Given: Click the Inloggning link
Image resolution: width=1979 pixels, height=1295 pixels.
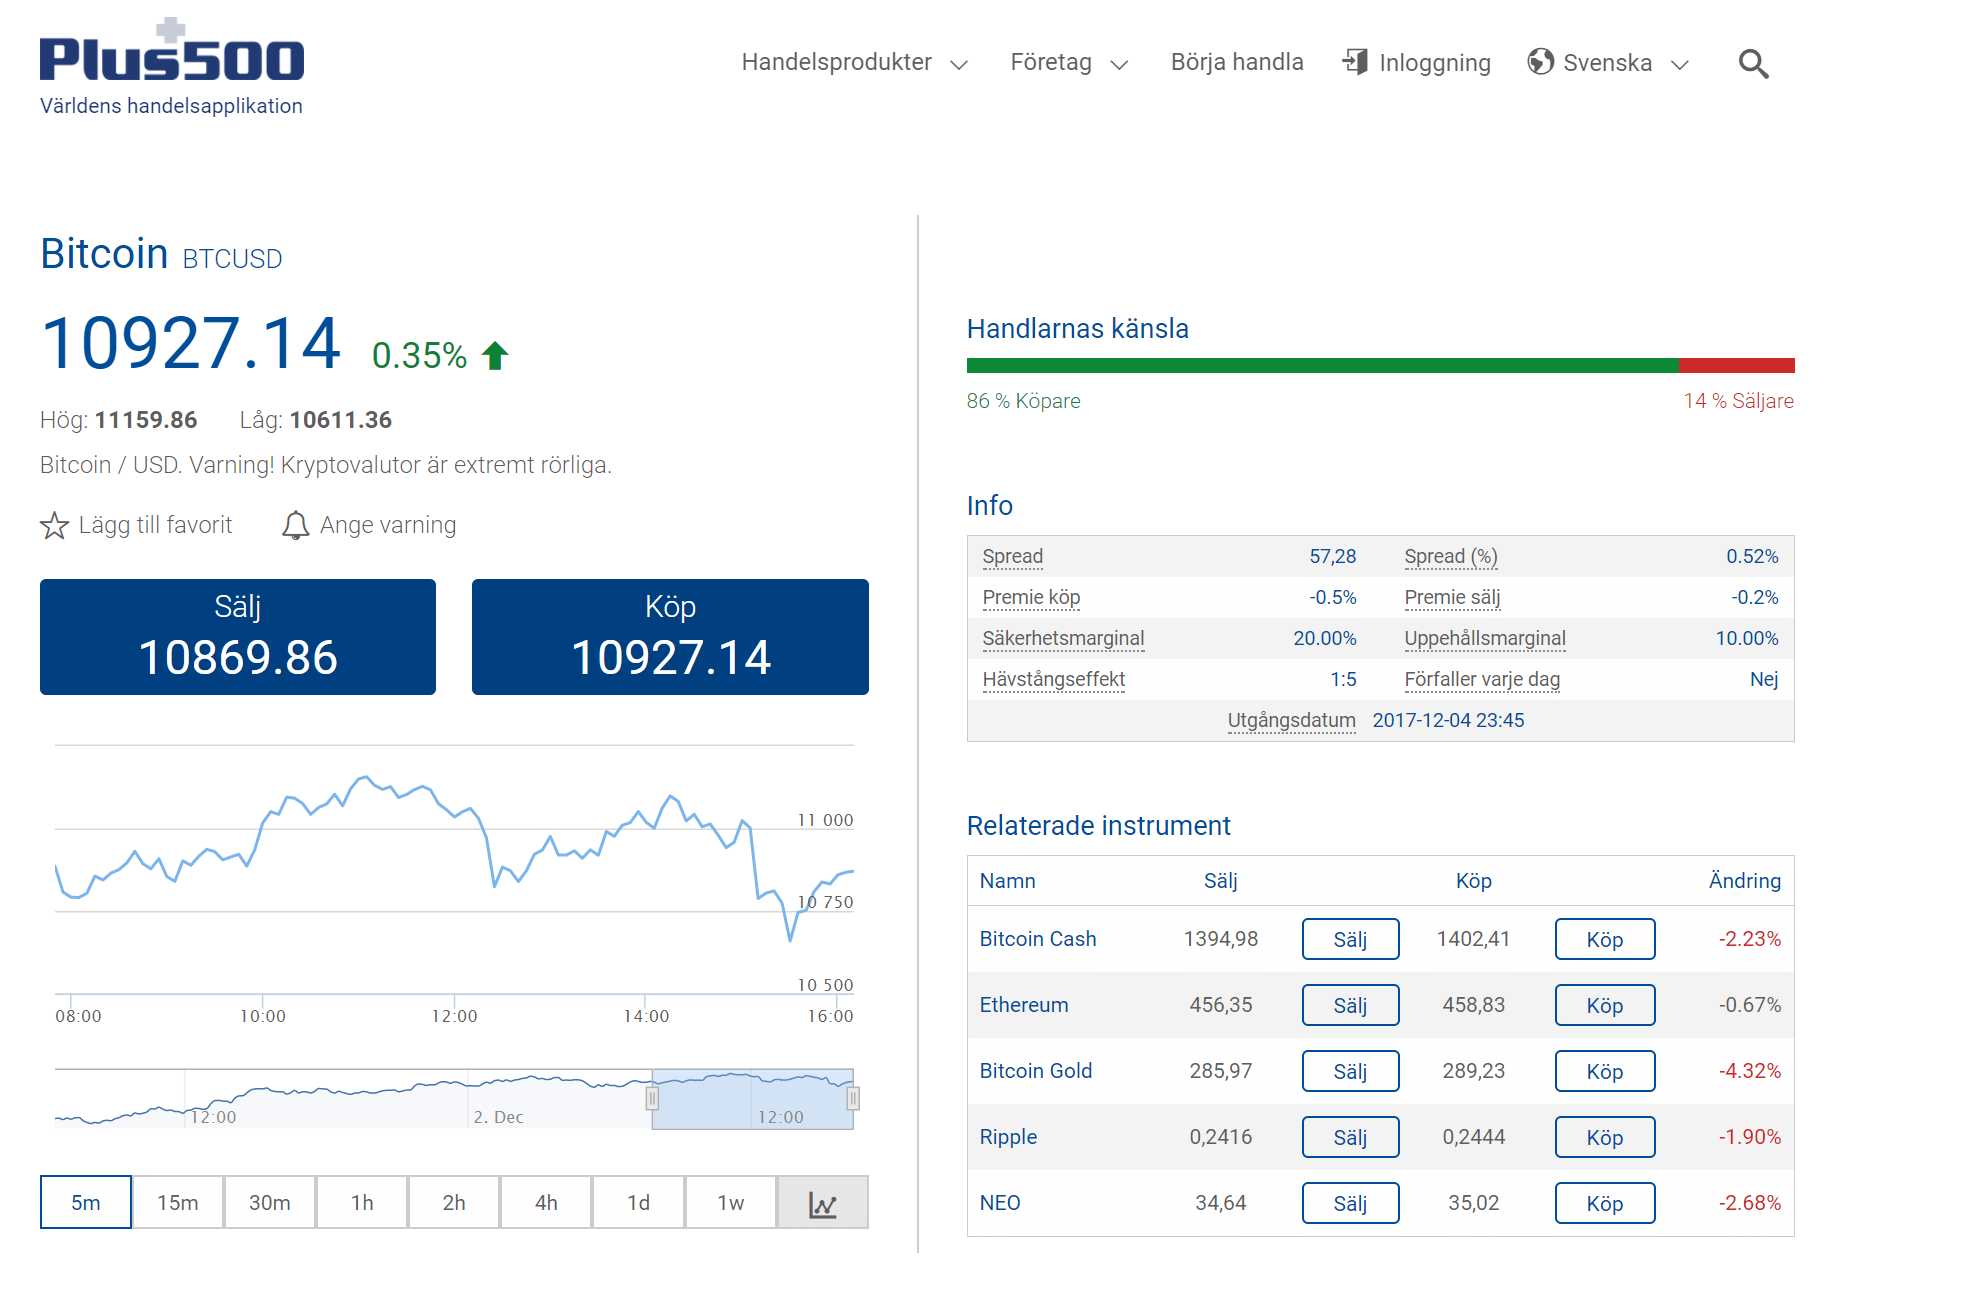Looking at the screenshot, I should [1434, 62].
